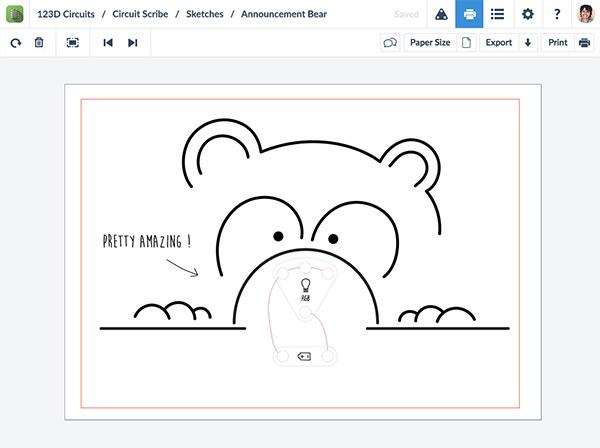
Task: Open the settings gear menu
Action: pos(527,14)
